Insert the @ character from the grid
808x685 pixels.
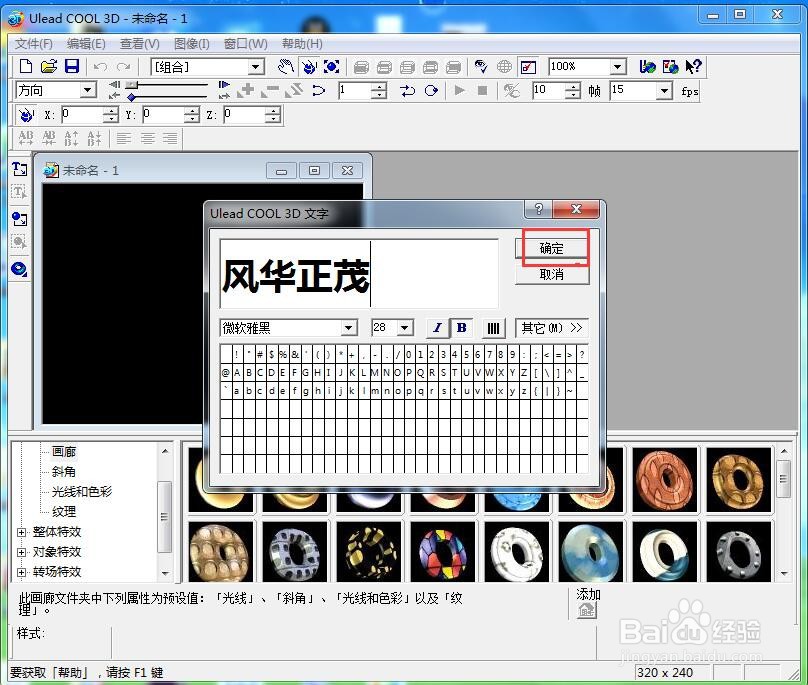tap(225, 372)
